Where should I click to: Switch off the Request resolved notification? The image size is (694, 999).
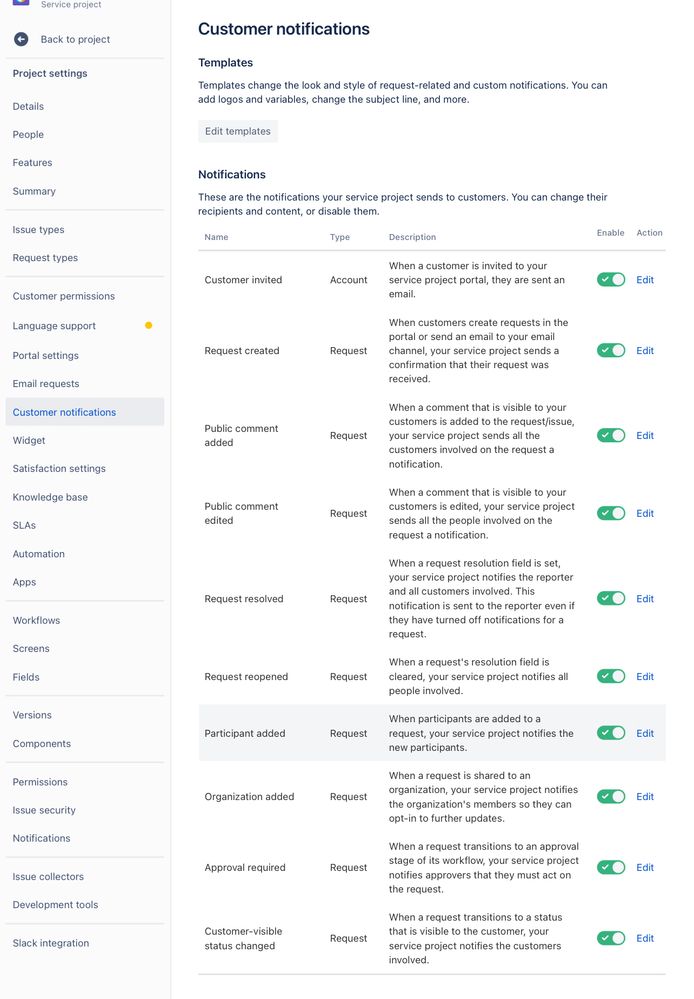[611, 599]
